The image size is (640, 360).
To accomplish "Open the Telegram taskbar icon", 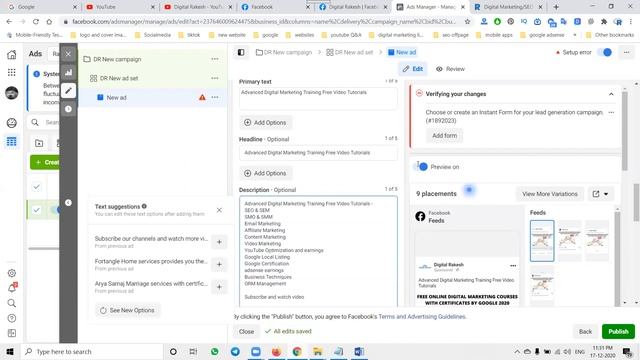I will click(235, 351).
